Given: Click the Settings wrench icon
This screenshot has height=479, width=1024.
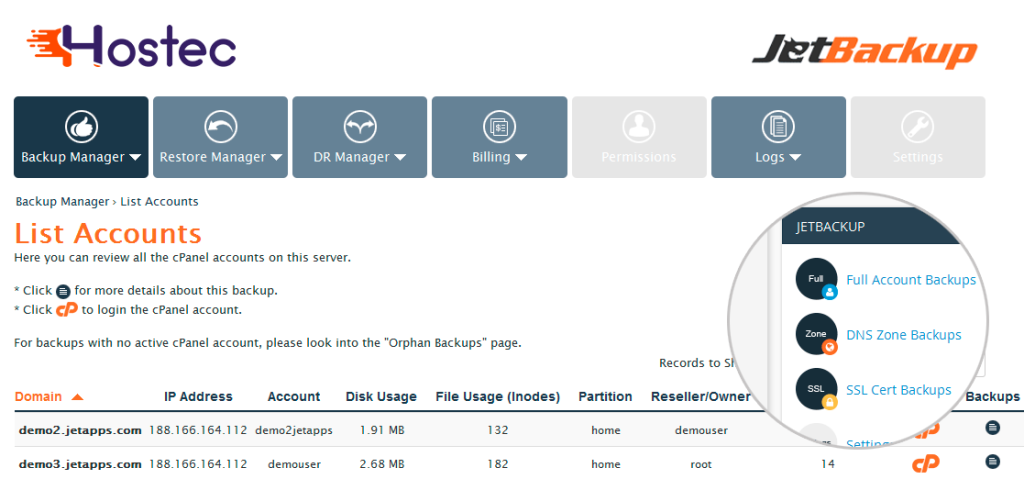Looking at the screenshot, I should coord(918,127).
